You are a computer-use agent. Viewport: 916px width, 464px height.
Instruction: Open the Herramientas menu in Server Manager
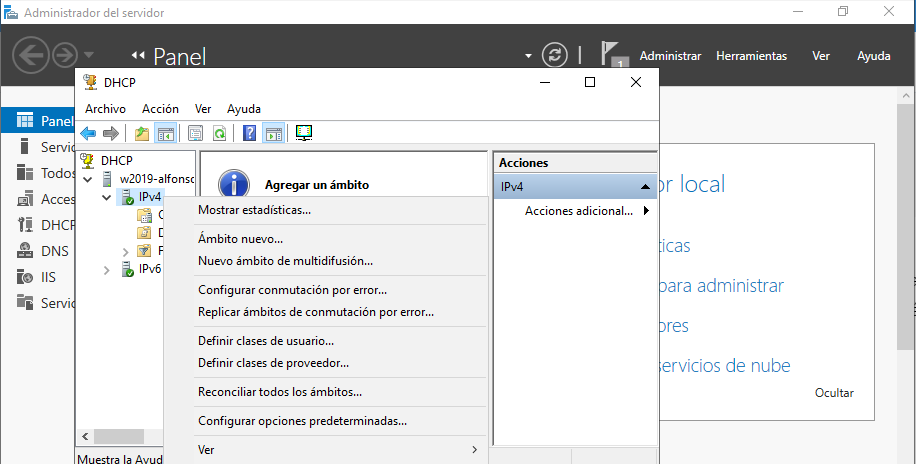[x=751, y=56]
